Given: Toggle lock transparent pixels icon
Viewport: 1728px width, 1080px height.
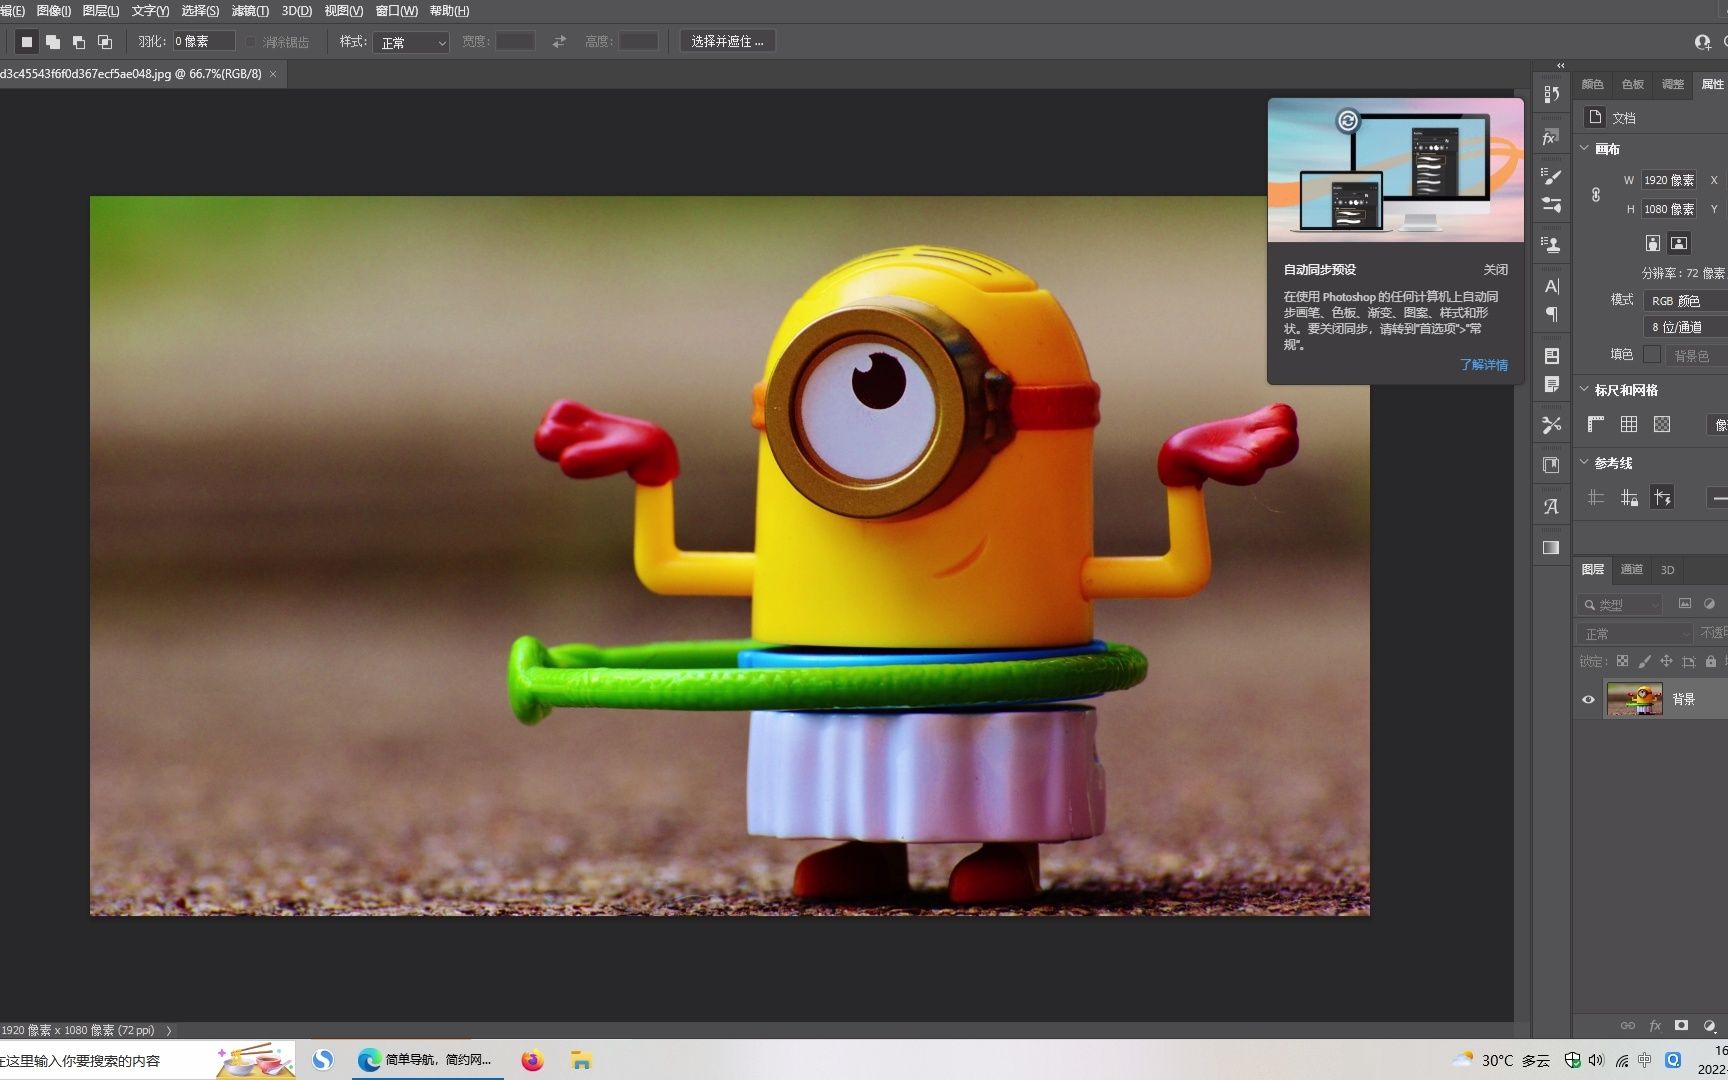Looking at the screenshot, I should pos(1622,661).
